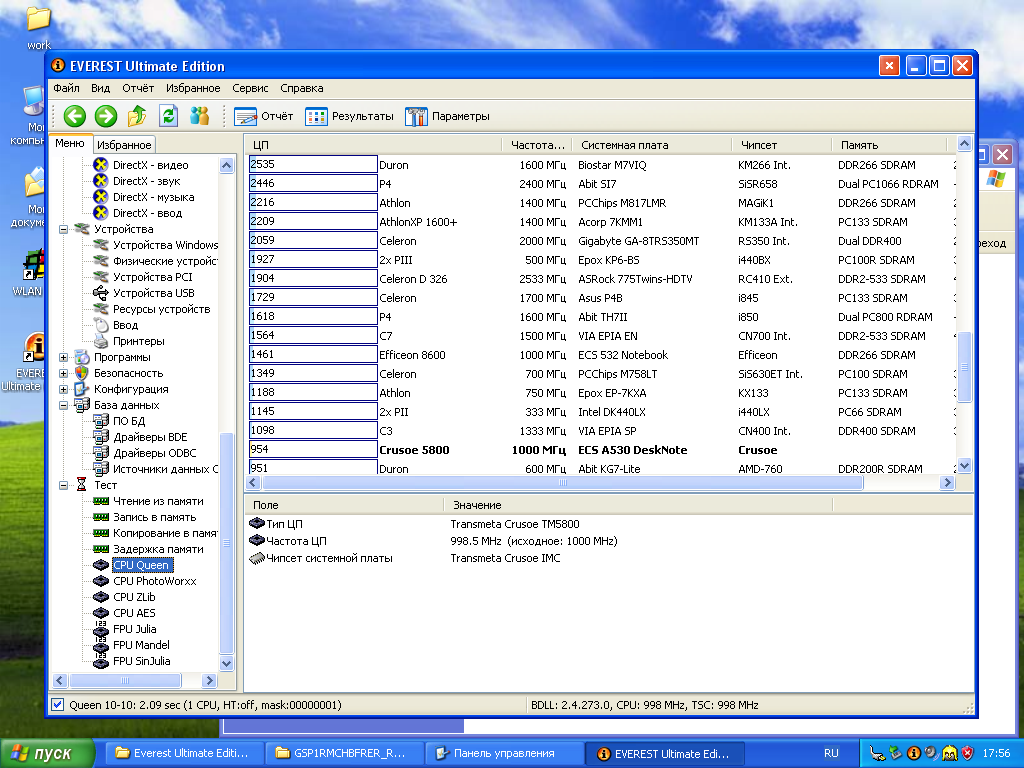The image size is (1024, 768).
Task: Switch to GSP1RMCHBFRER taskbar button
Action: (x=344, y=754)
